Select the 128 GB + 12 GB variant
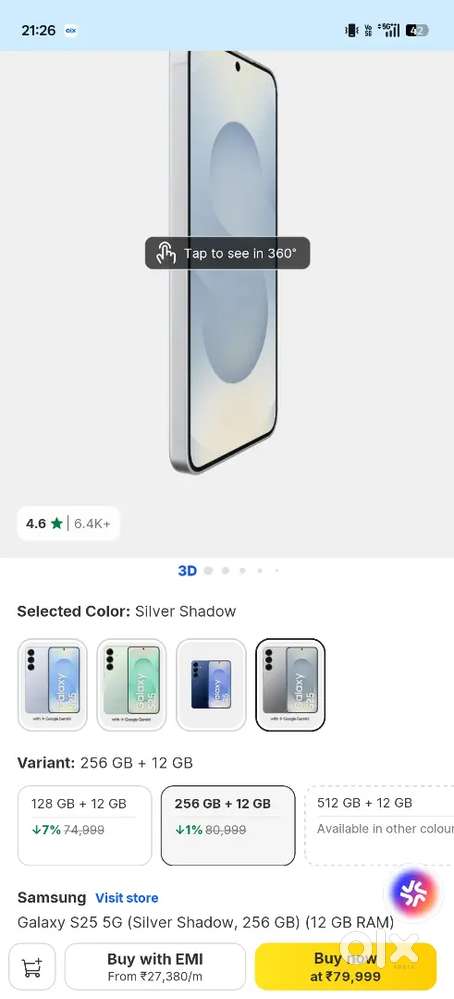Image resolution: width=454 pixels, height=999 pixels. click(x=85, y=825)
